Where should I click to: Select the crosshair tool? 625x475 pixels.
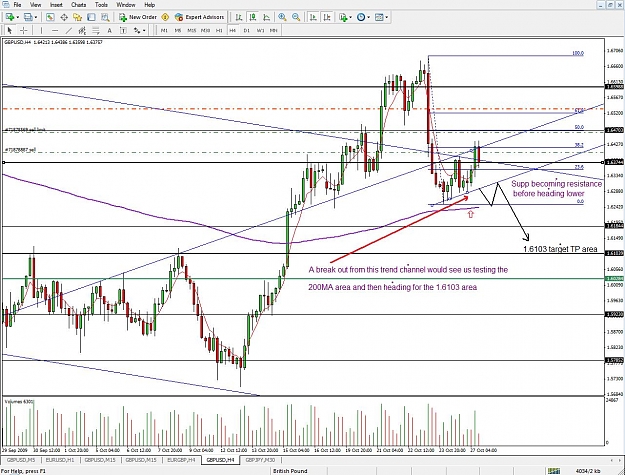(24, 30)
